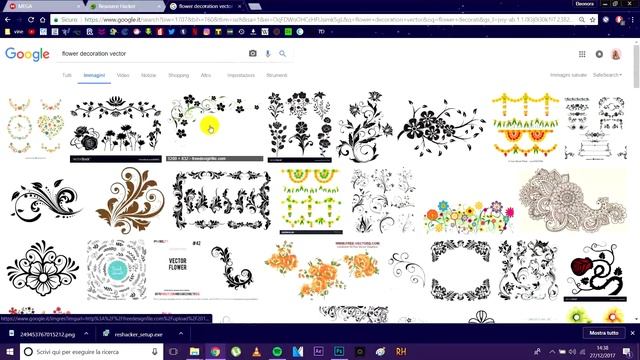Viewport: 640px width, 360px height.
Task: Expand the SafeSearch dropdown
Action: pyautogui.click(x=607, y=75)
